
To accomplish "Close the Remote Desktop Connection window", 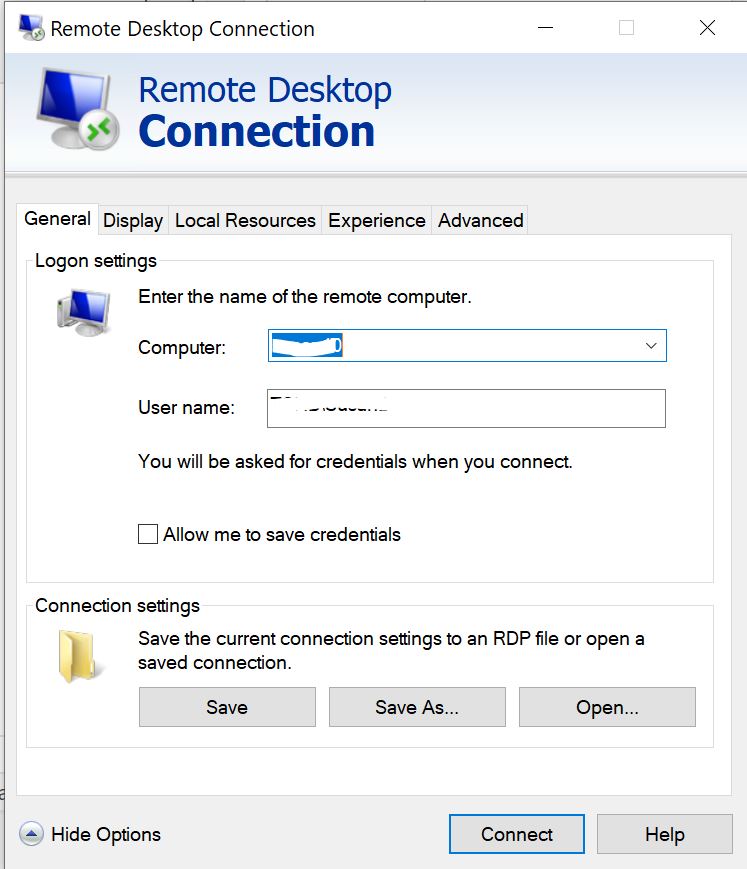I will click(707, 28).
